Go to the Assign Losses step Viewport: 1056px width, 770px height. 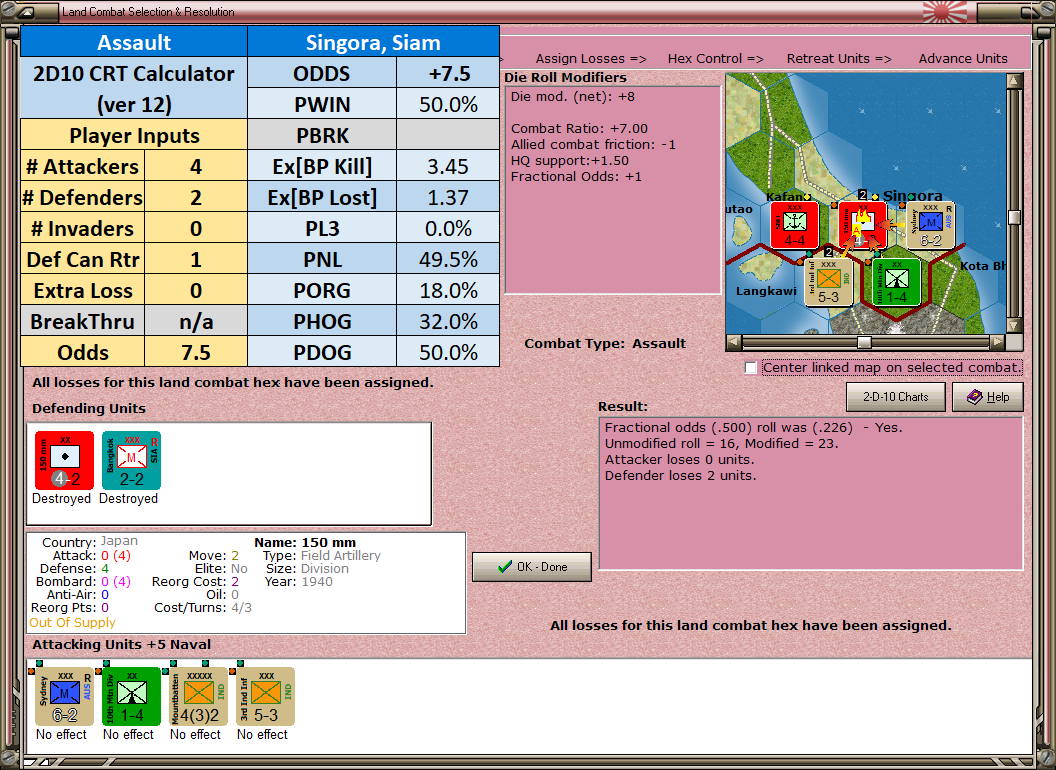pyautogui.click(x=591, y=59)
